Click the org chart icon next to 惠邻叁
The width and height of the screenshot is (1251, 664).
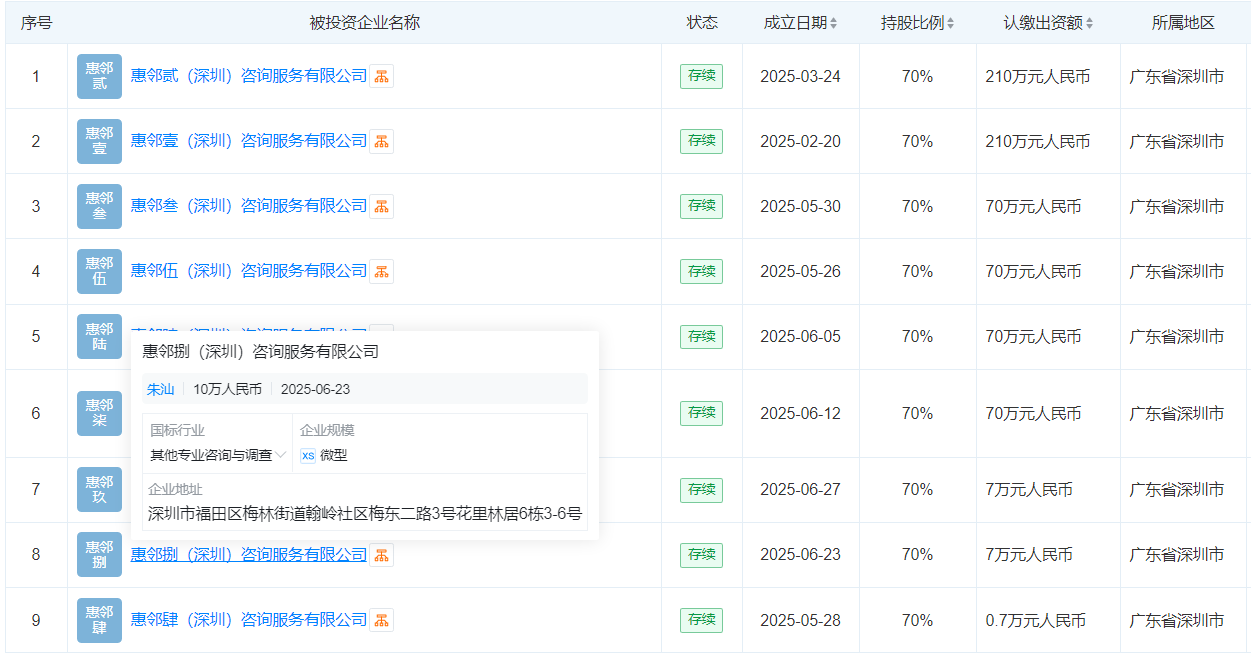pyautogui.click(x=381, y=207)
